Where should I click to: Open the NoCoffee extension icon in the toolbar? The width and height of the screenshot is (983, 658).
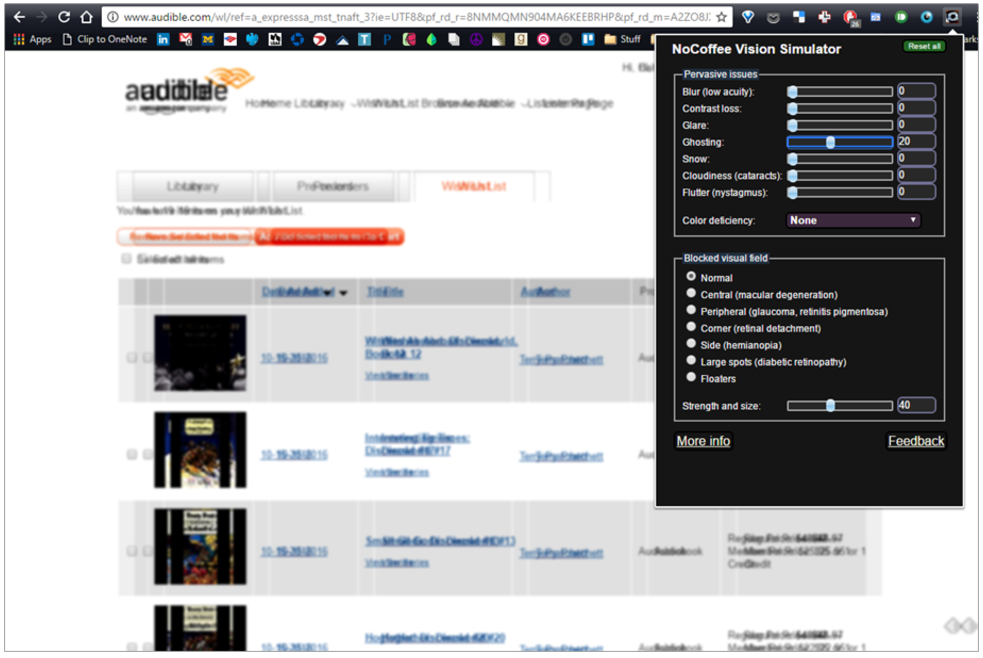952,17
